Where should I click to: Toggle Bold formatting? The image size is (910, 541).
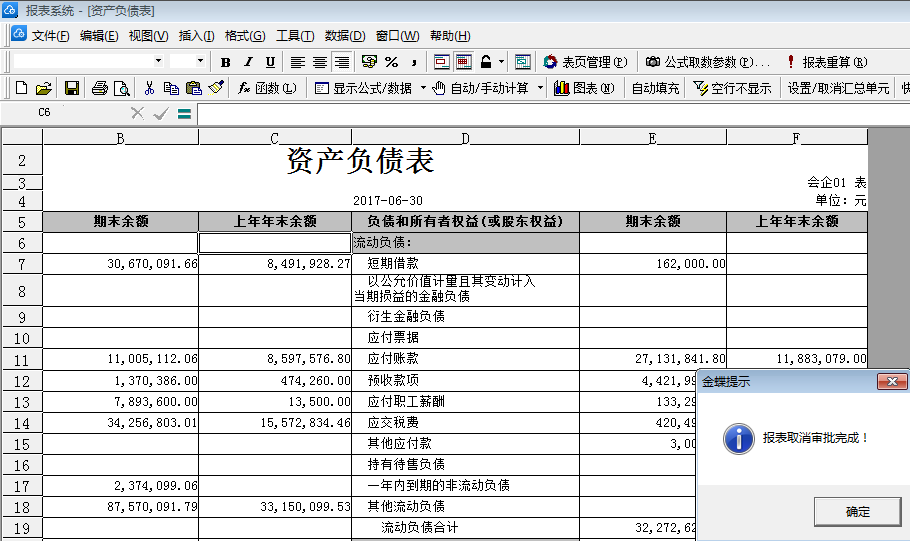click(226, 62)
